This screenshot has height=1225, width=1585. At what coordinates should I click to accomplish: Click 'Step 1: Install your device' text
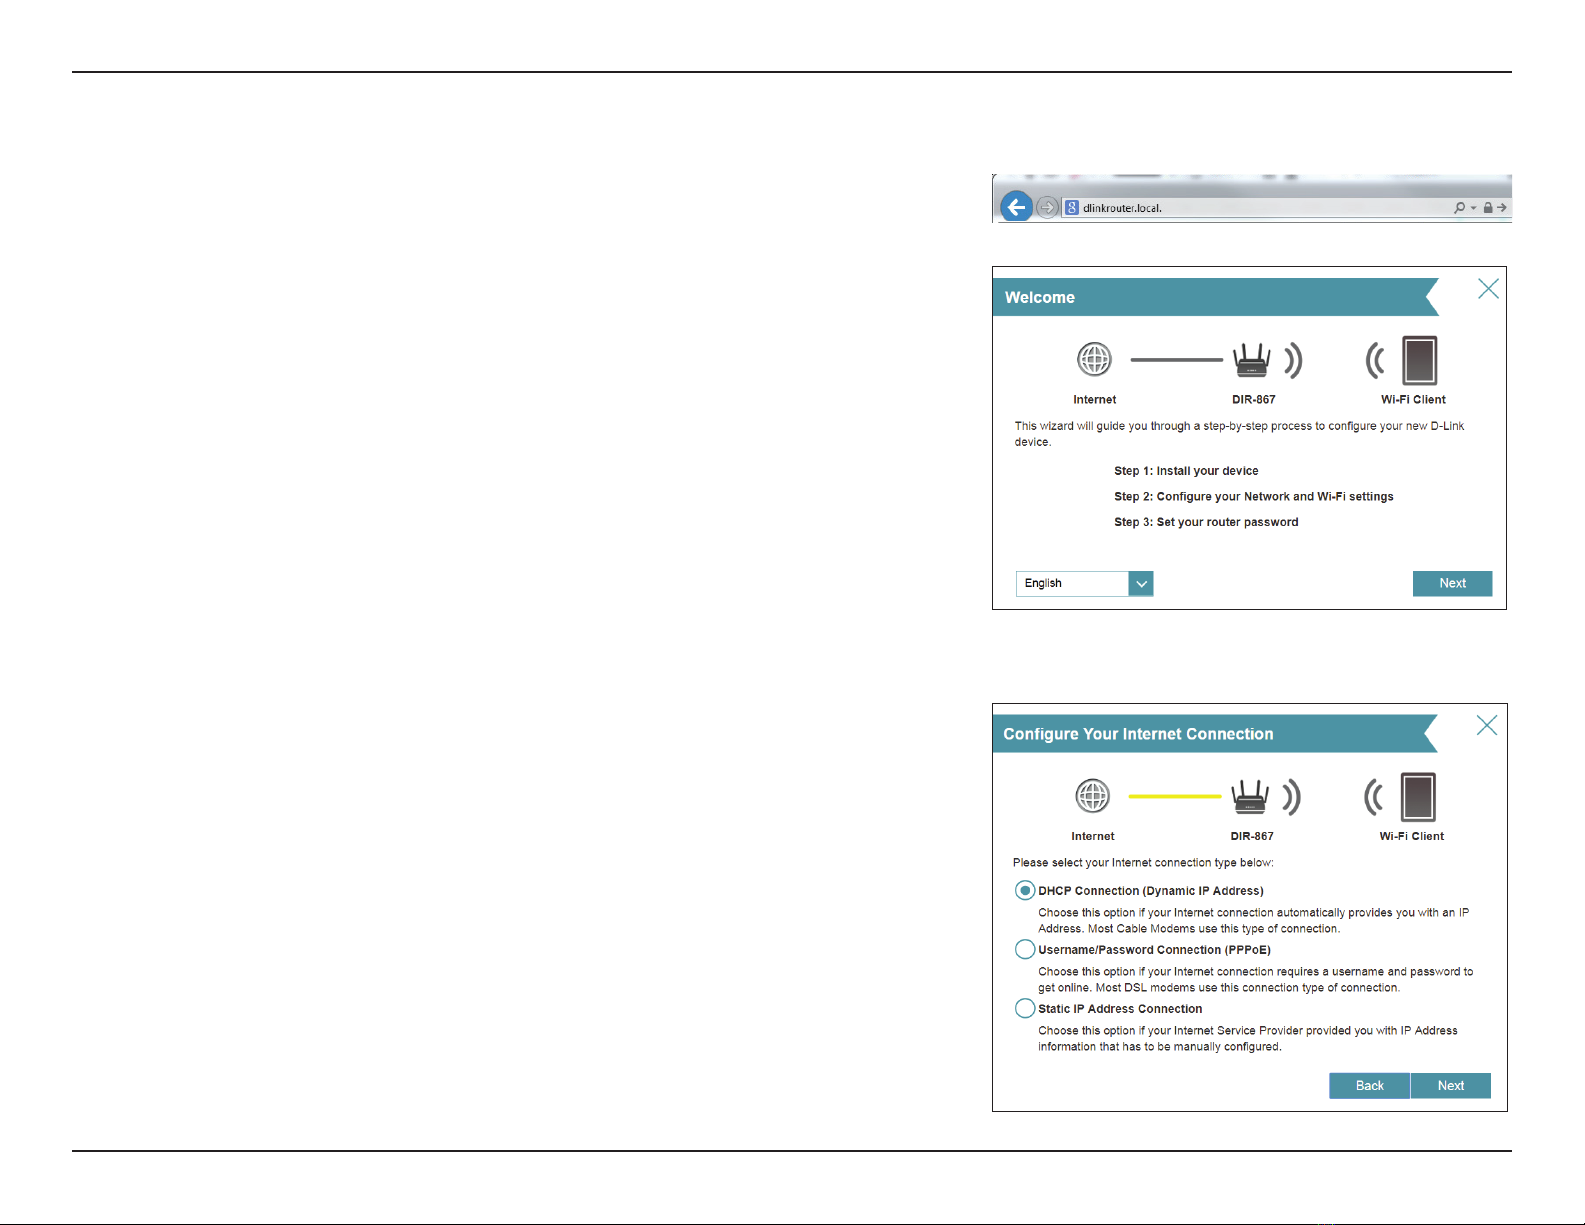(1186, 471)
